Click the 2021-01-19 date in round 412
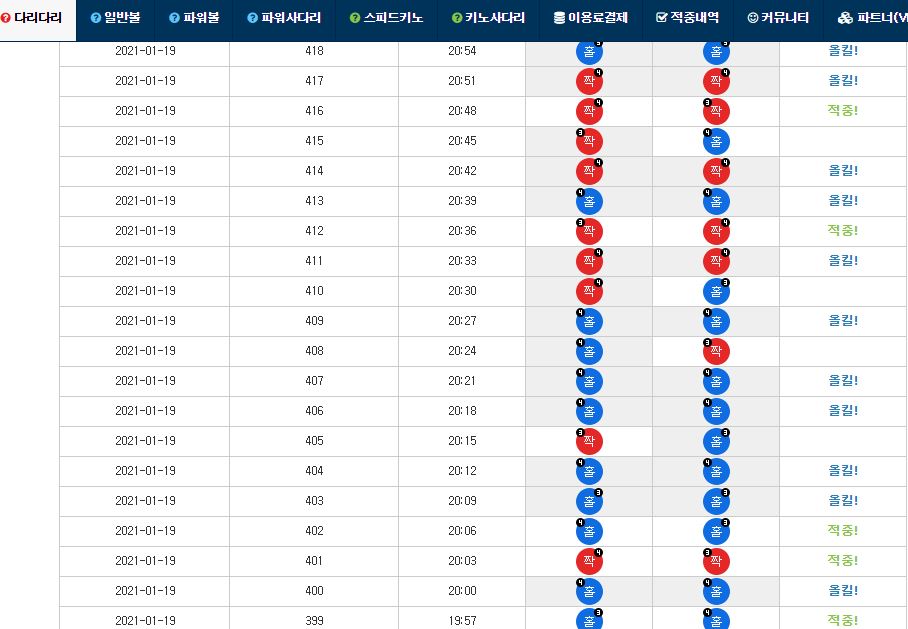Viewport: 908px width, 629px height. click(x=145, y=231)
